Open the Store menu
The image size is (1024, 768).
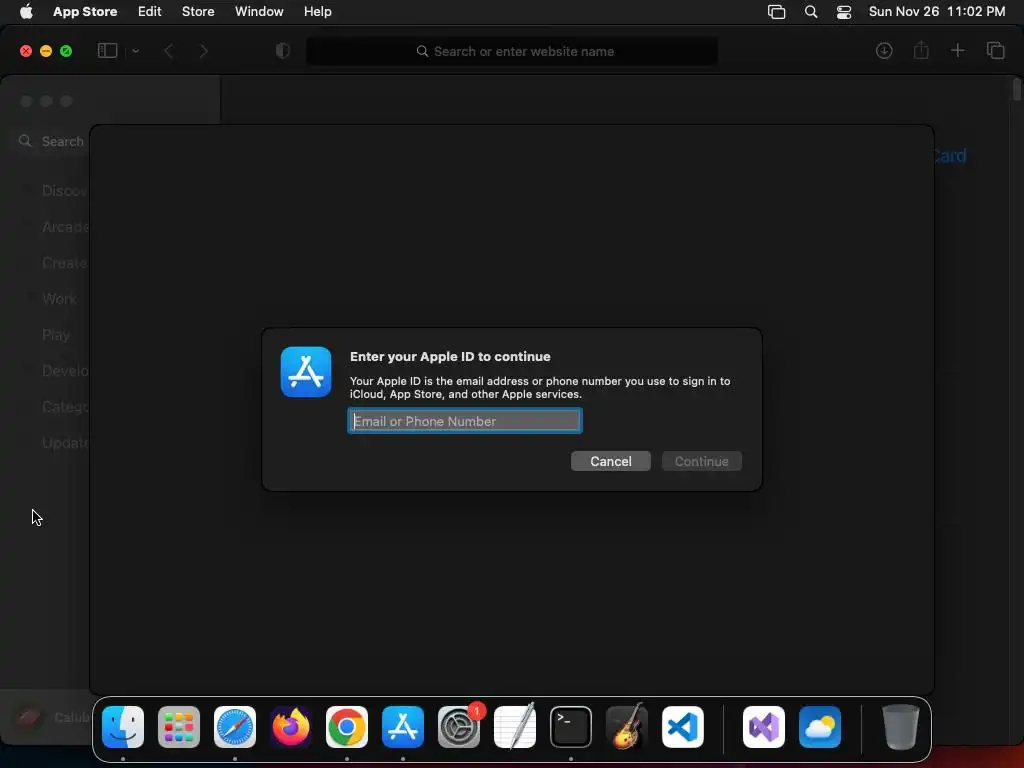[x=198, y=12]
